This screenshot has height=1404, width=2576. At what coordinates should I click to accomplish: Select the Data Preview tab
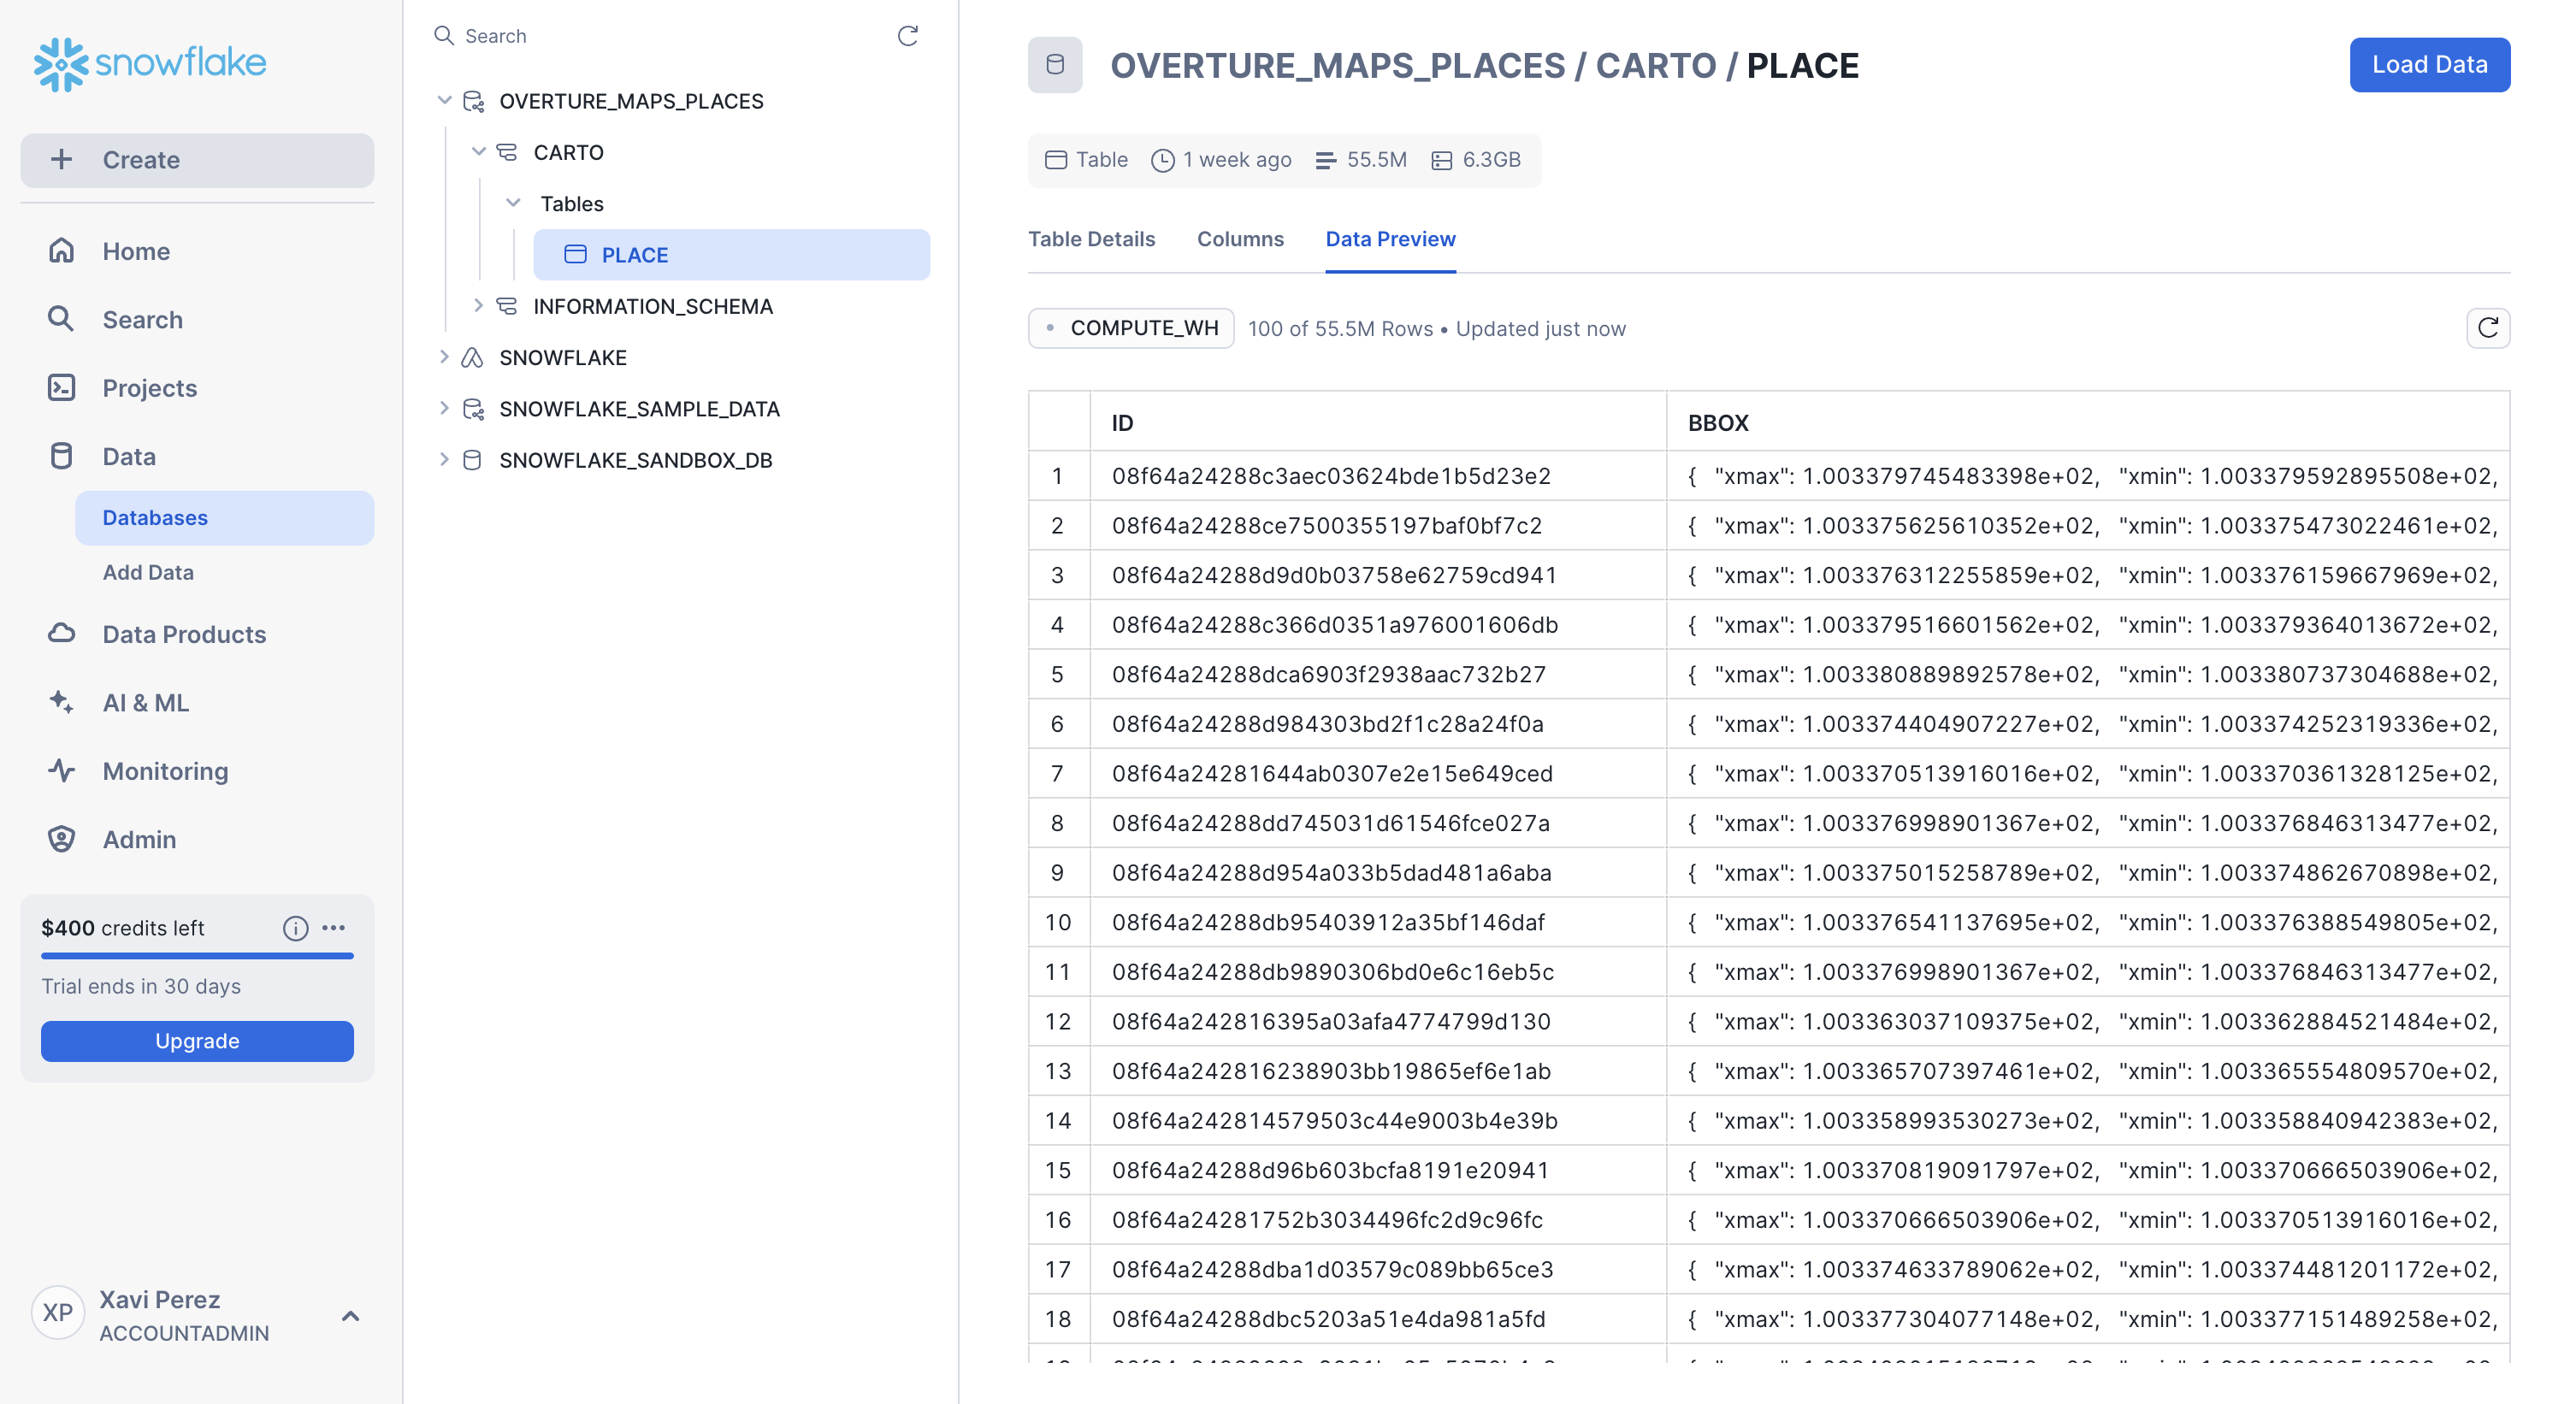[x=1390, y=239]
